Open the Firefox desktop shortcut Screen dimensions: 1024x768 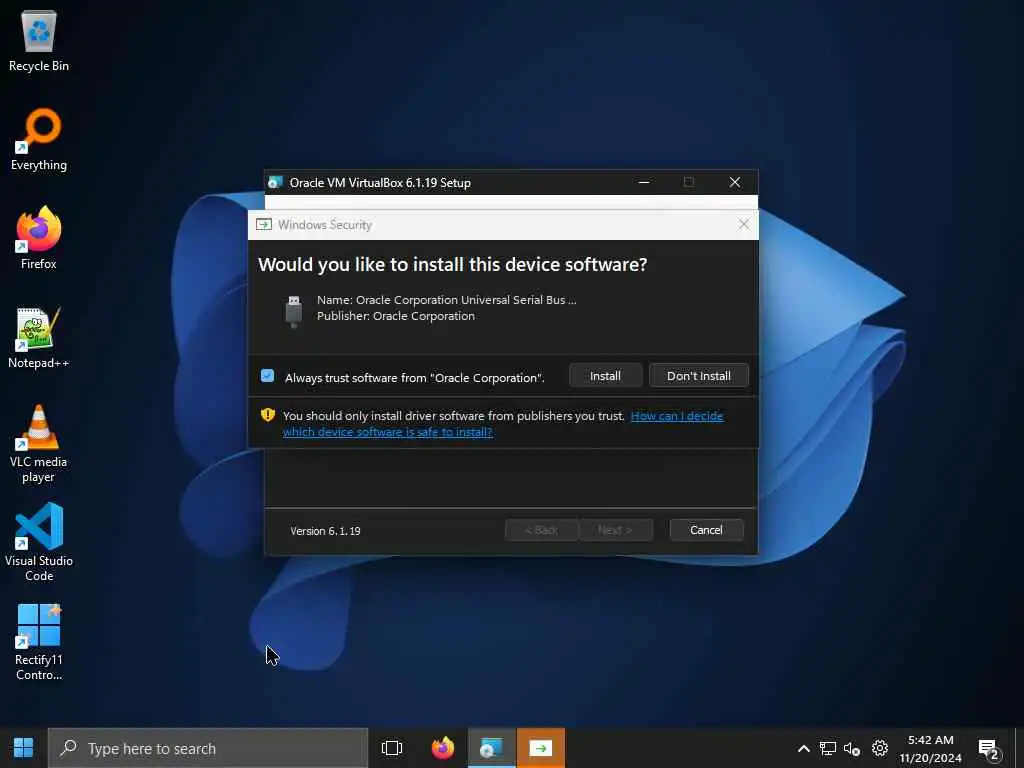(x=39, y=238)
